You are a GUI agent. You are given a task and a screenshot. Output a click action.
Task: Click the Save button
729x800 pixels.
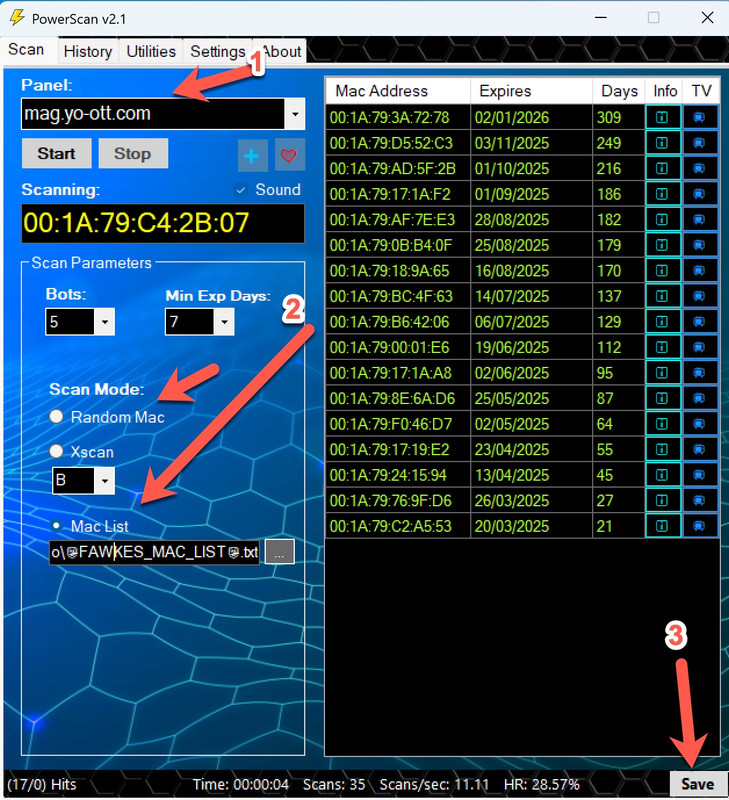tap(697, 784)
